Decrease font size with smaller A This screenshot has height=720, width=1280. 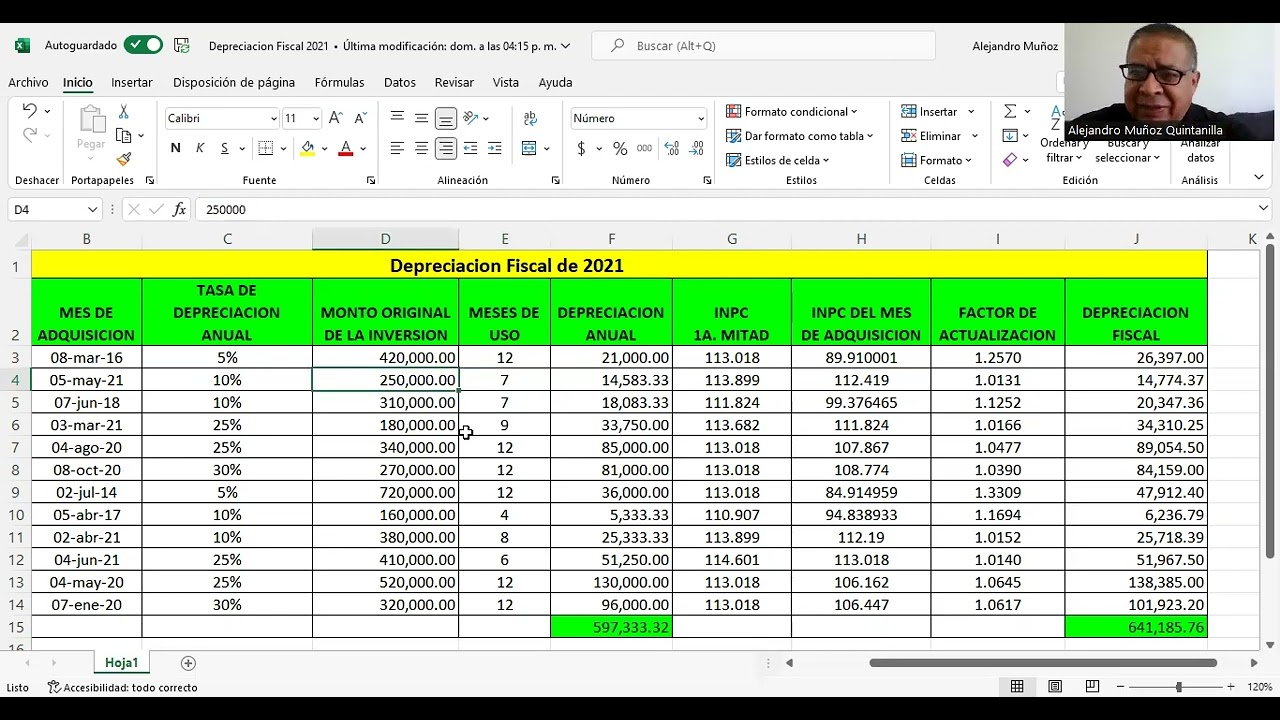[x=360, y=118]
